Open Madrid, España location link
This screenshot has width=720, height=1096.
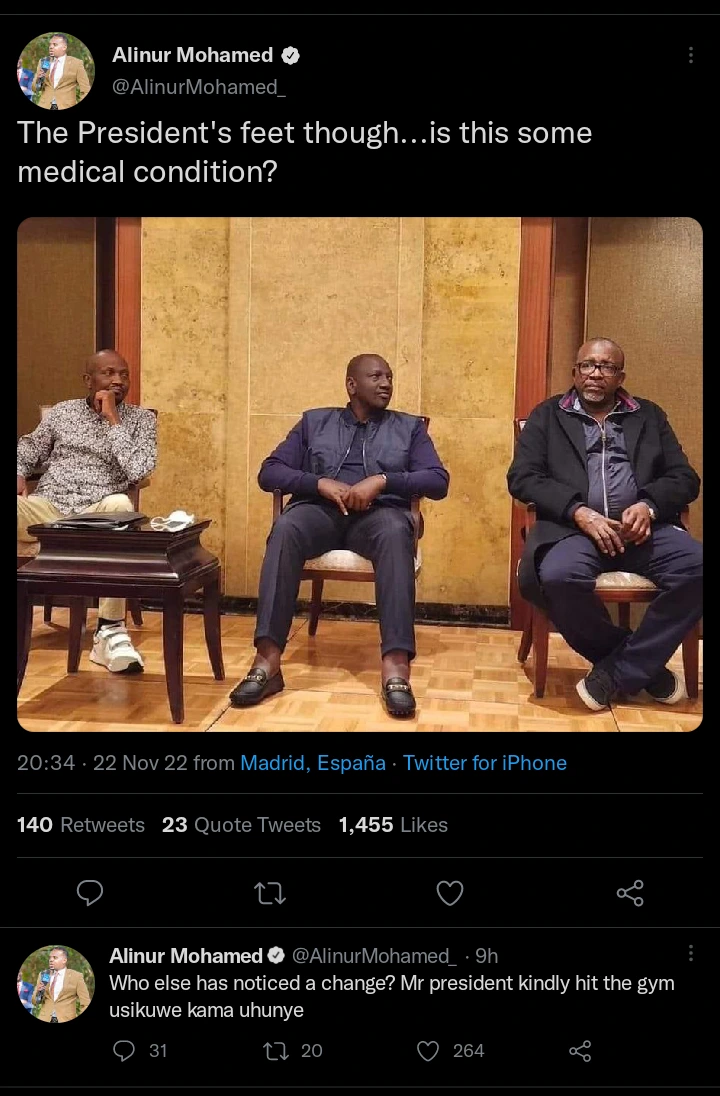[x=313, y=763]
